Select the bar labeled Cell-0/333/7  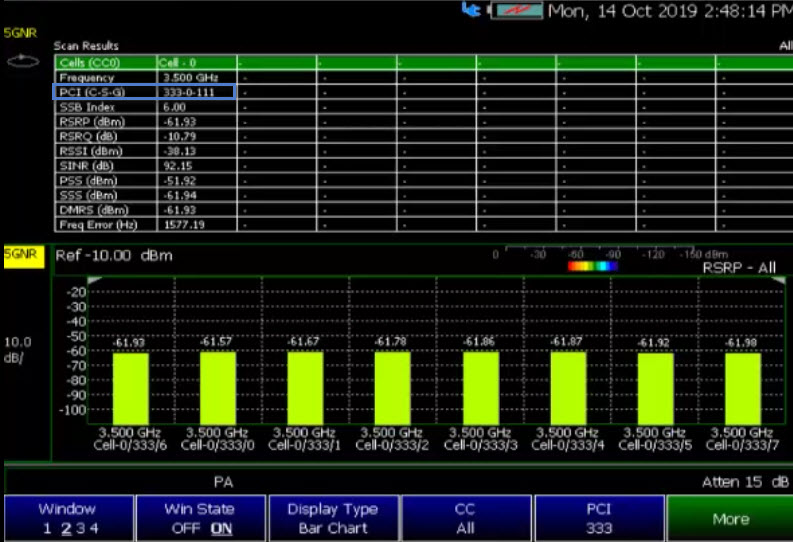click(743, 388)
